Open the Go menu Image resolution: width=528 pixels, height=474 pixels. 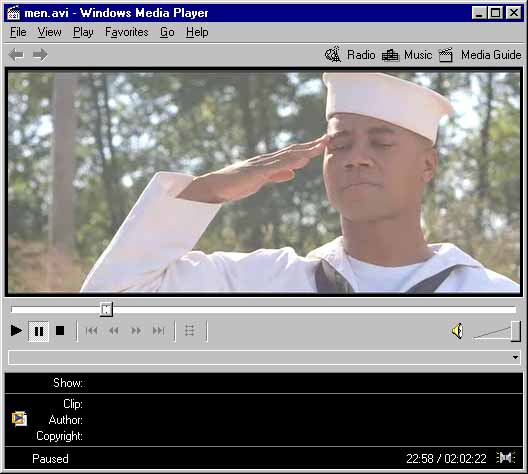click(167, 32)
